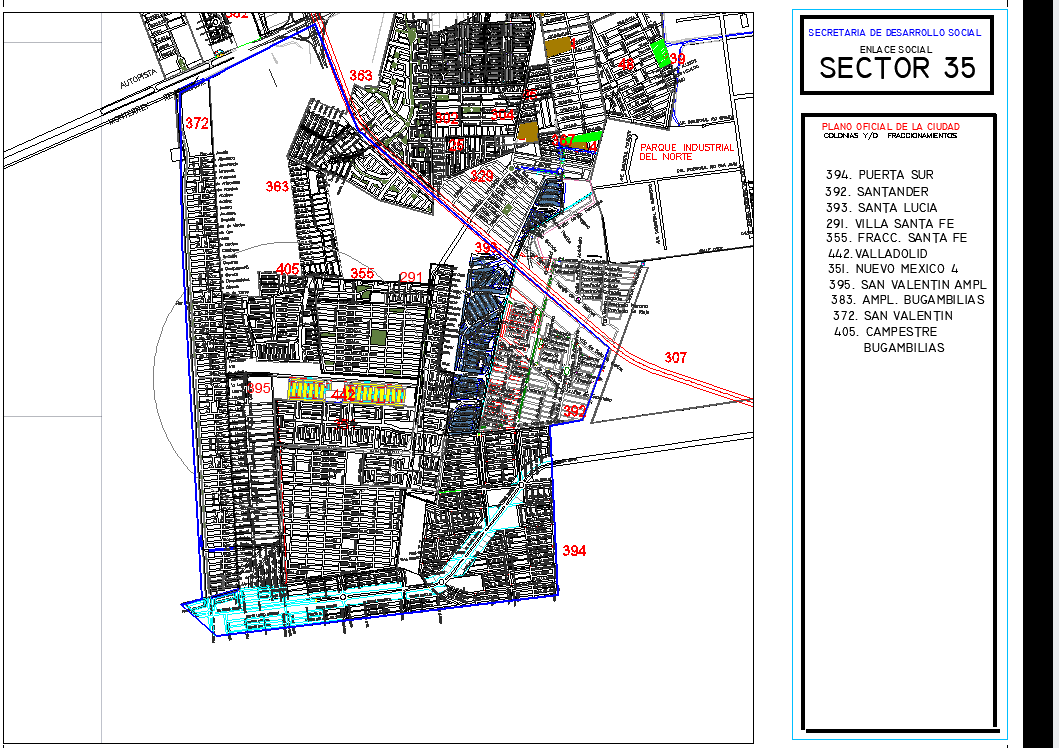The image size is (1059, 748).
Task: Click legend entry 393. SANTA LUCIA
Action: point(881,207)
